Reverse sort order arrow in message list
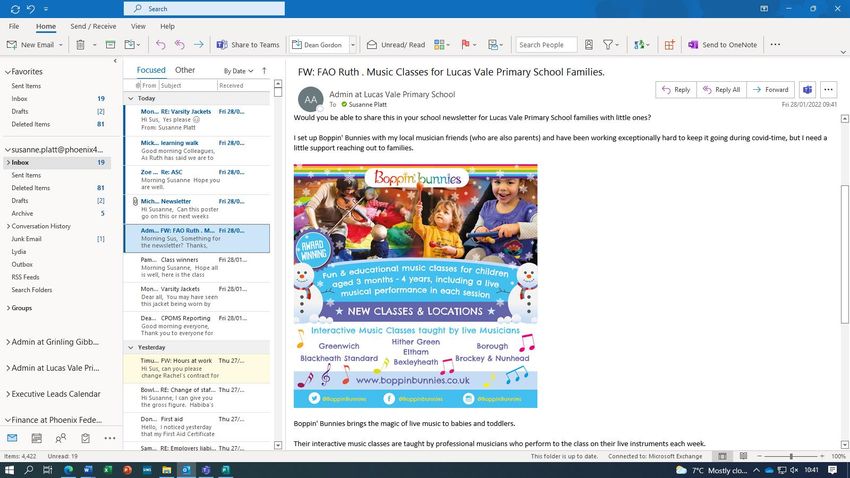Viewport: 850px width, 478px height. pyautogui.click(x=264, y=70)
